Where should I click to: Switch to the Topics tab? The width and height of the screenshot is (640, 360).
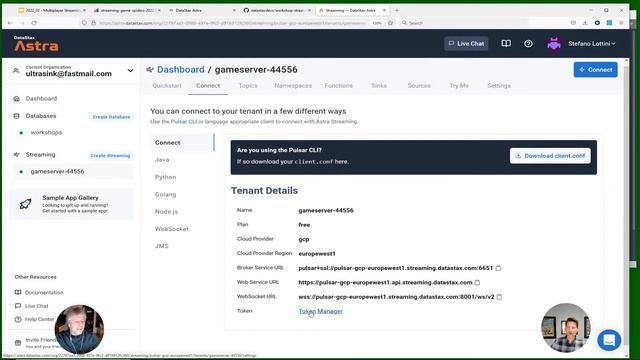248,86
